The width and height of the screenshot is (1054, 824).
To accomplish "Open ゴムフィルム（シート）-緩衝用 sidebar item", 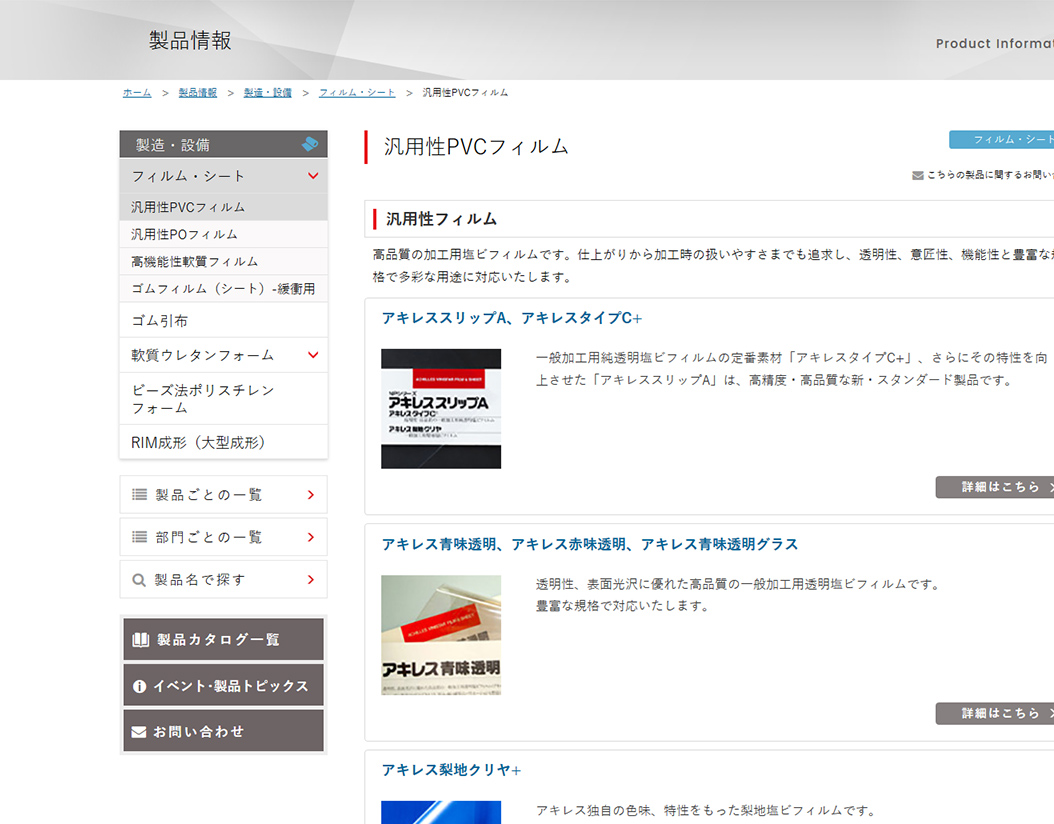I will pyautogui.click(x=223, y=288).
